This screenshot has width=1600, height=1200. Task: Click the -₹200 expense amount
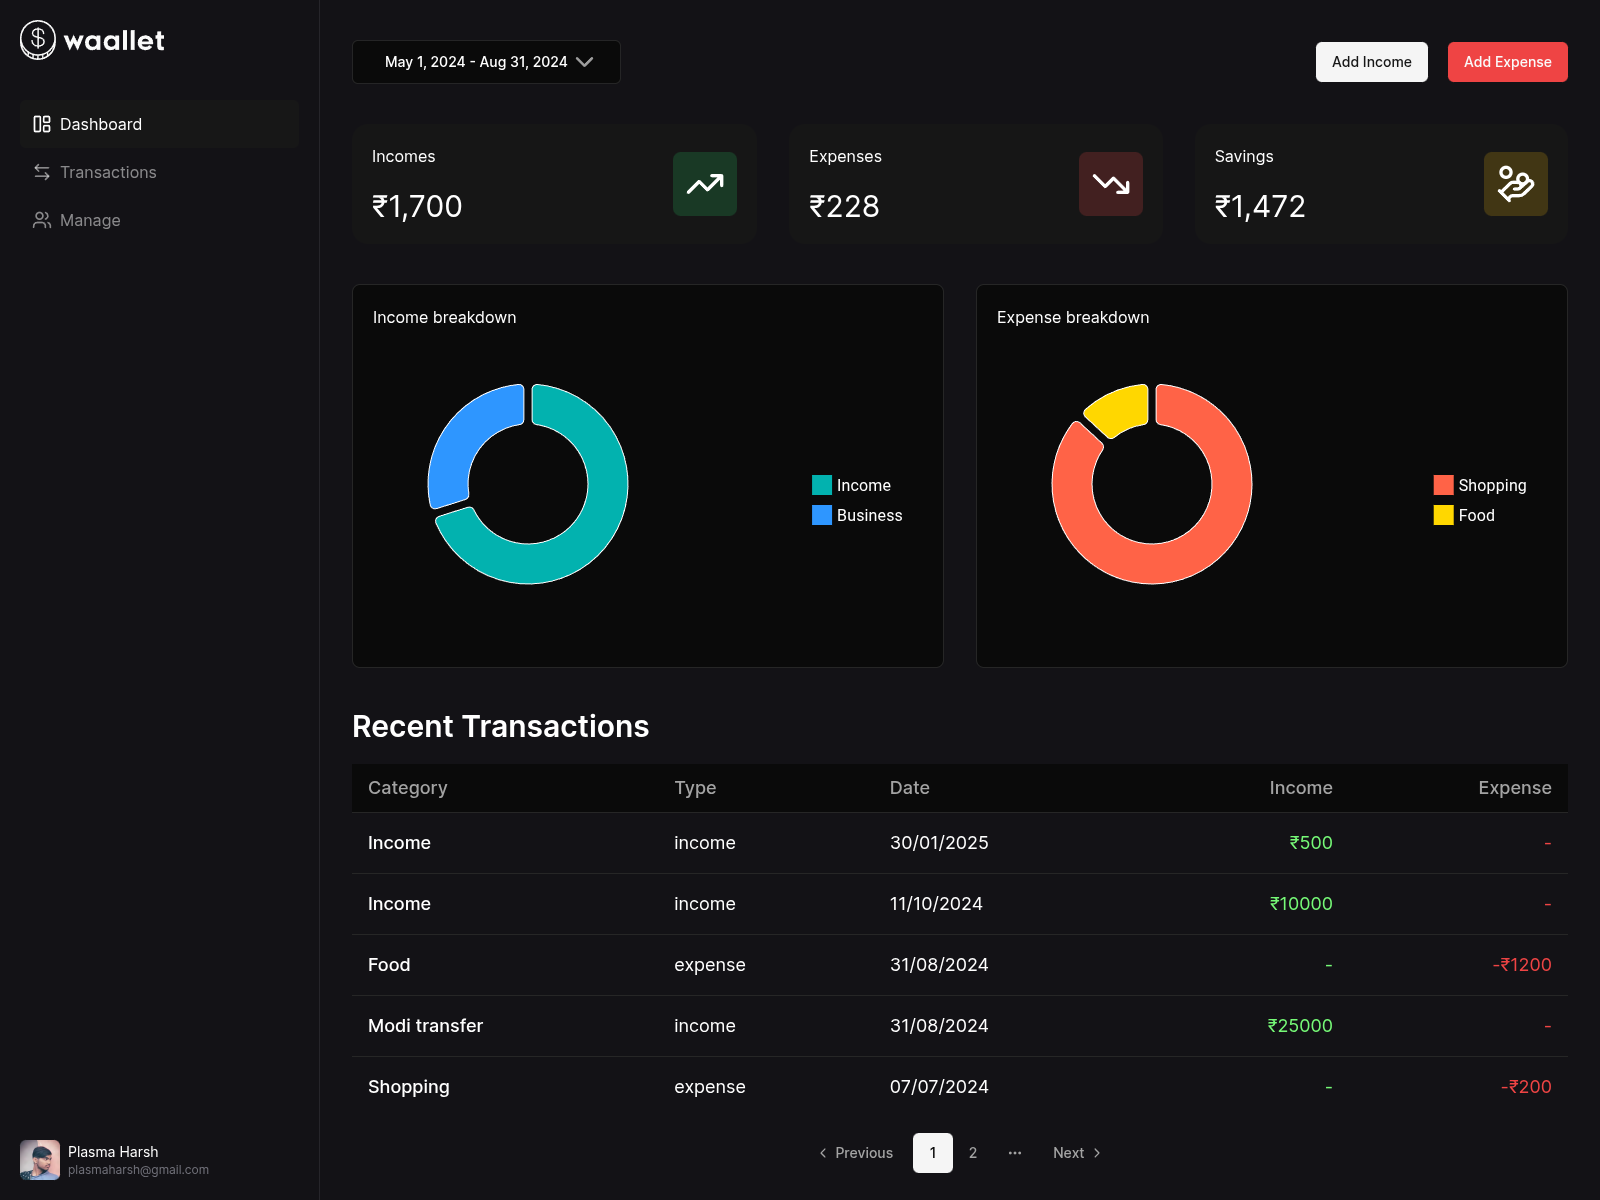tap(1526, 1087)
